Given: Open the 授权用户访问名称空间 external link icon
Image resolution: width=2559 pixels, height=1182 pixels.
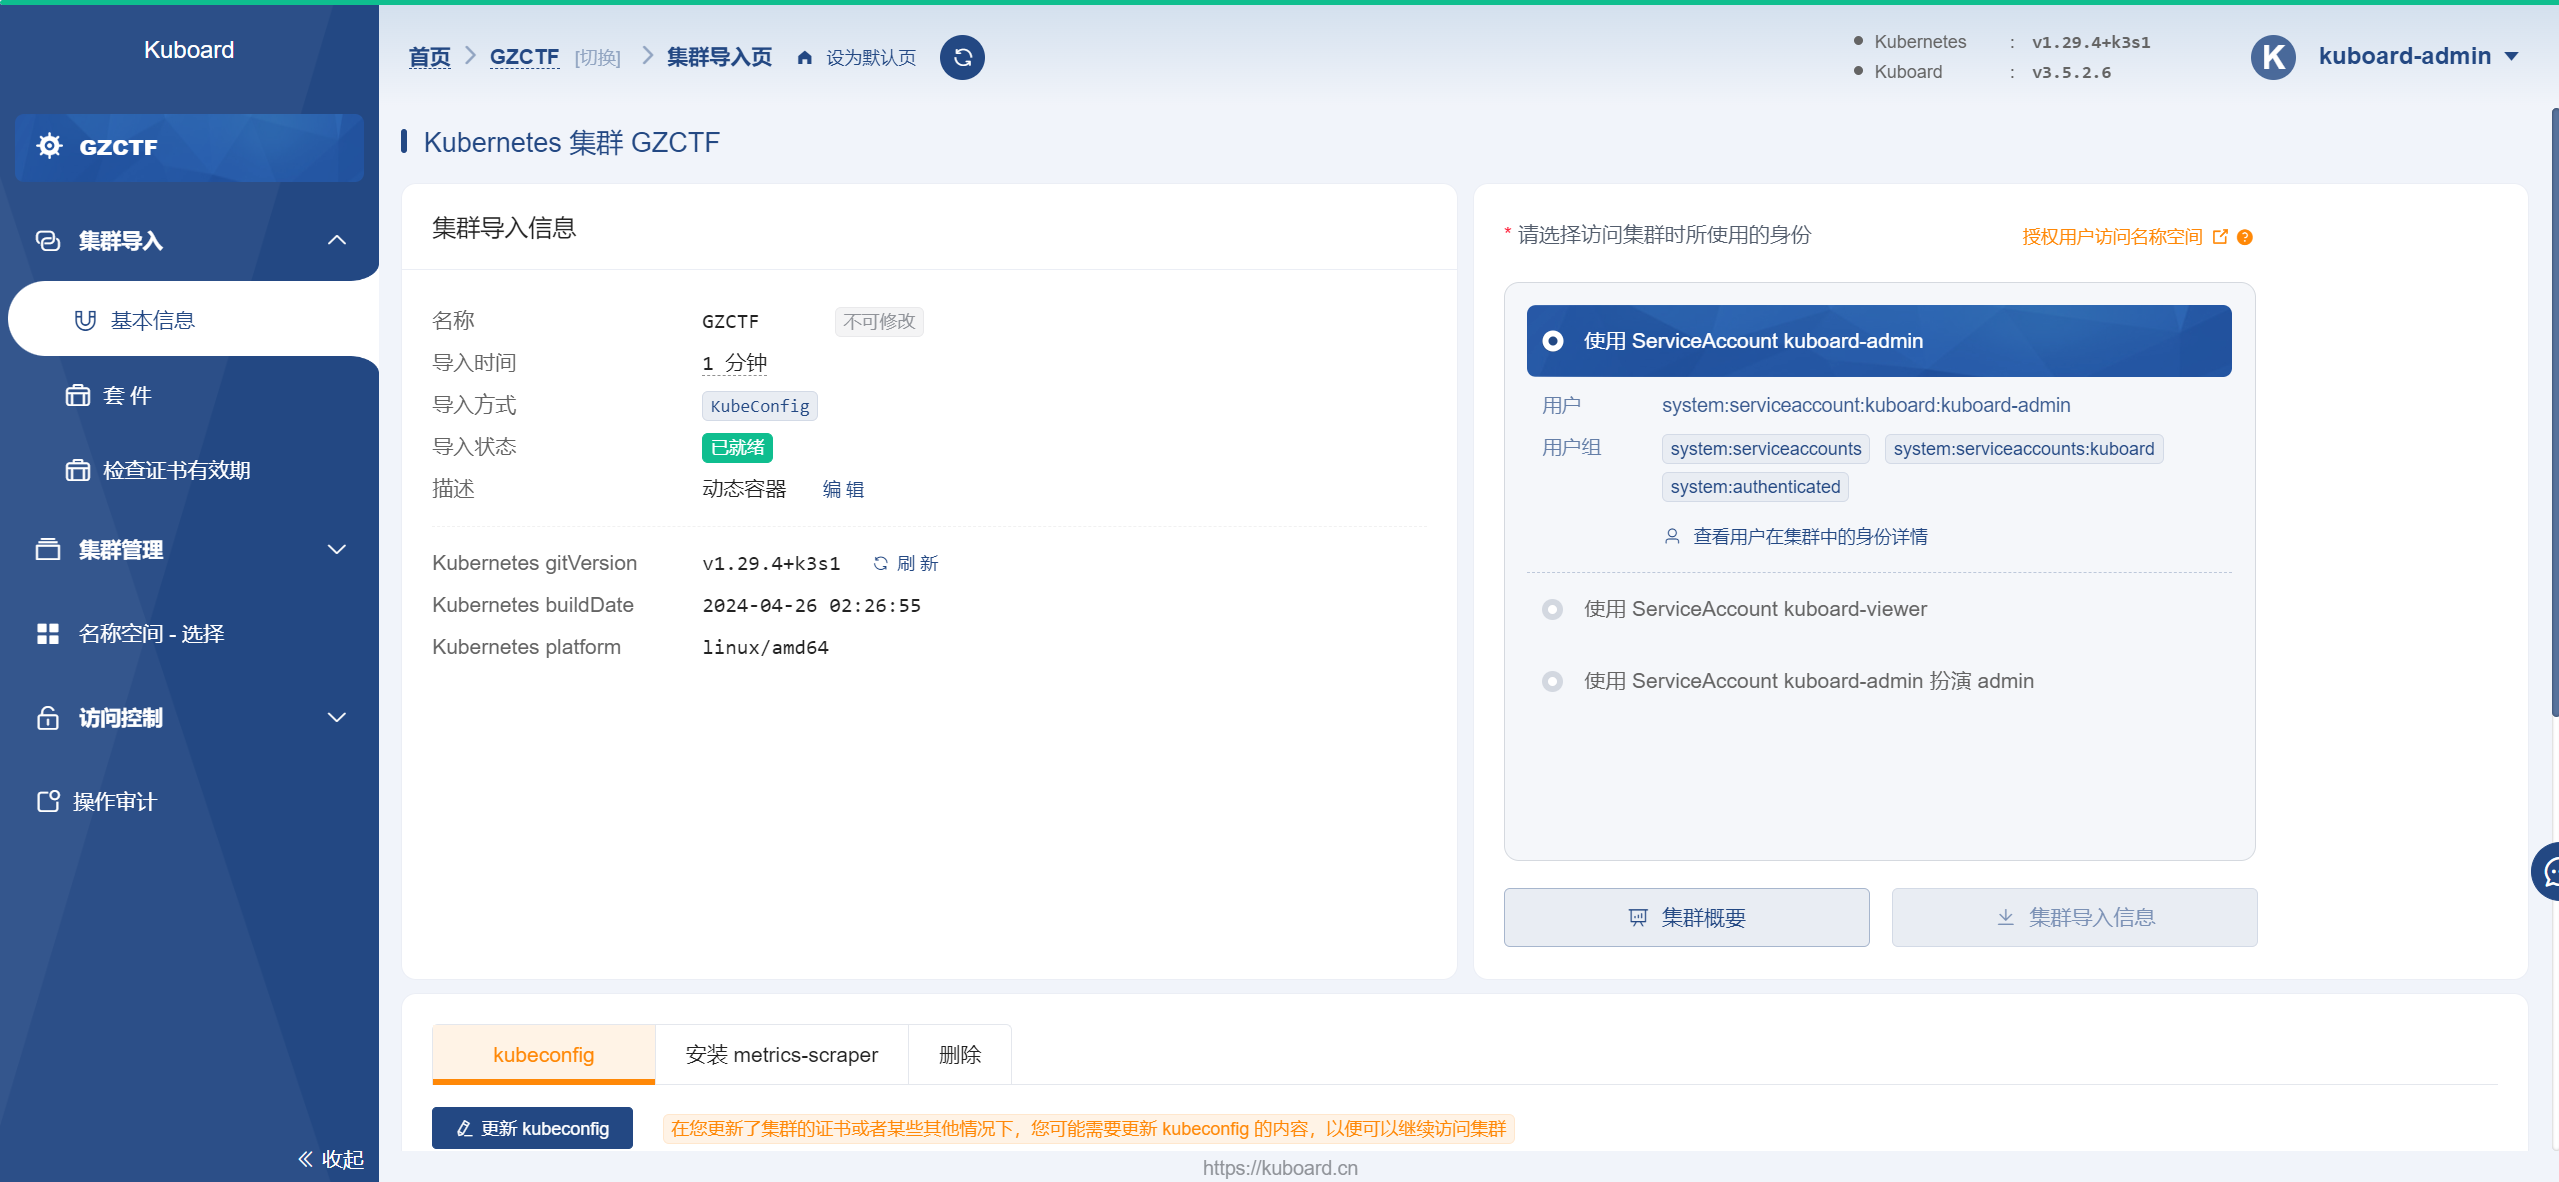Looking at the screenshot, I should (x=2220, y=237).
